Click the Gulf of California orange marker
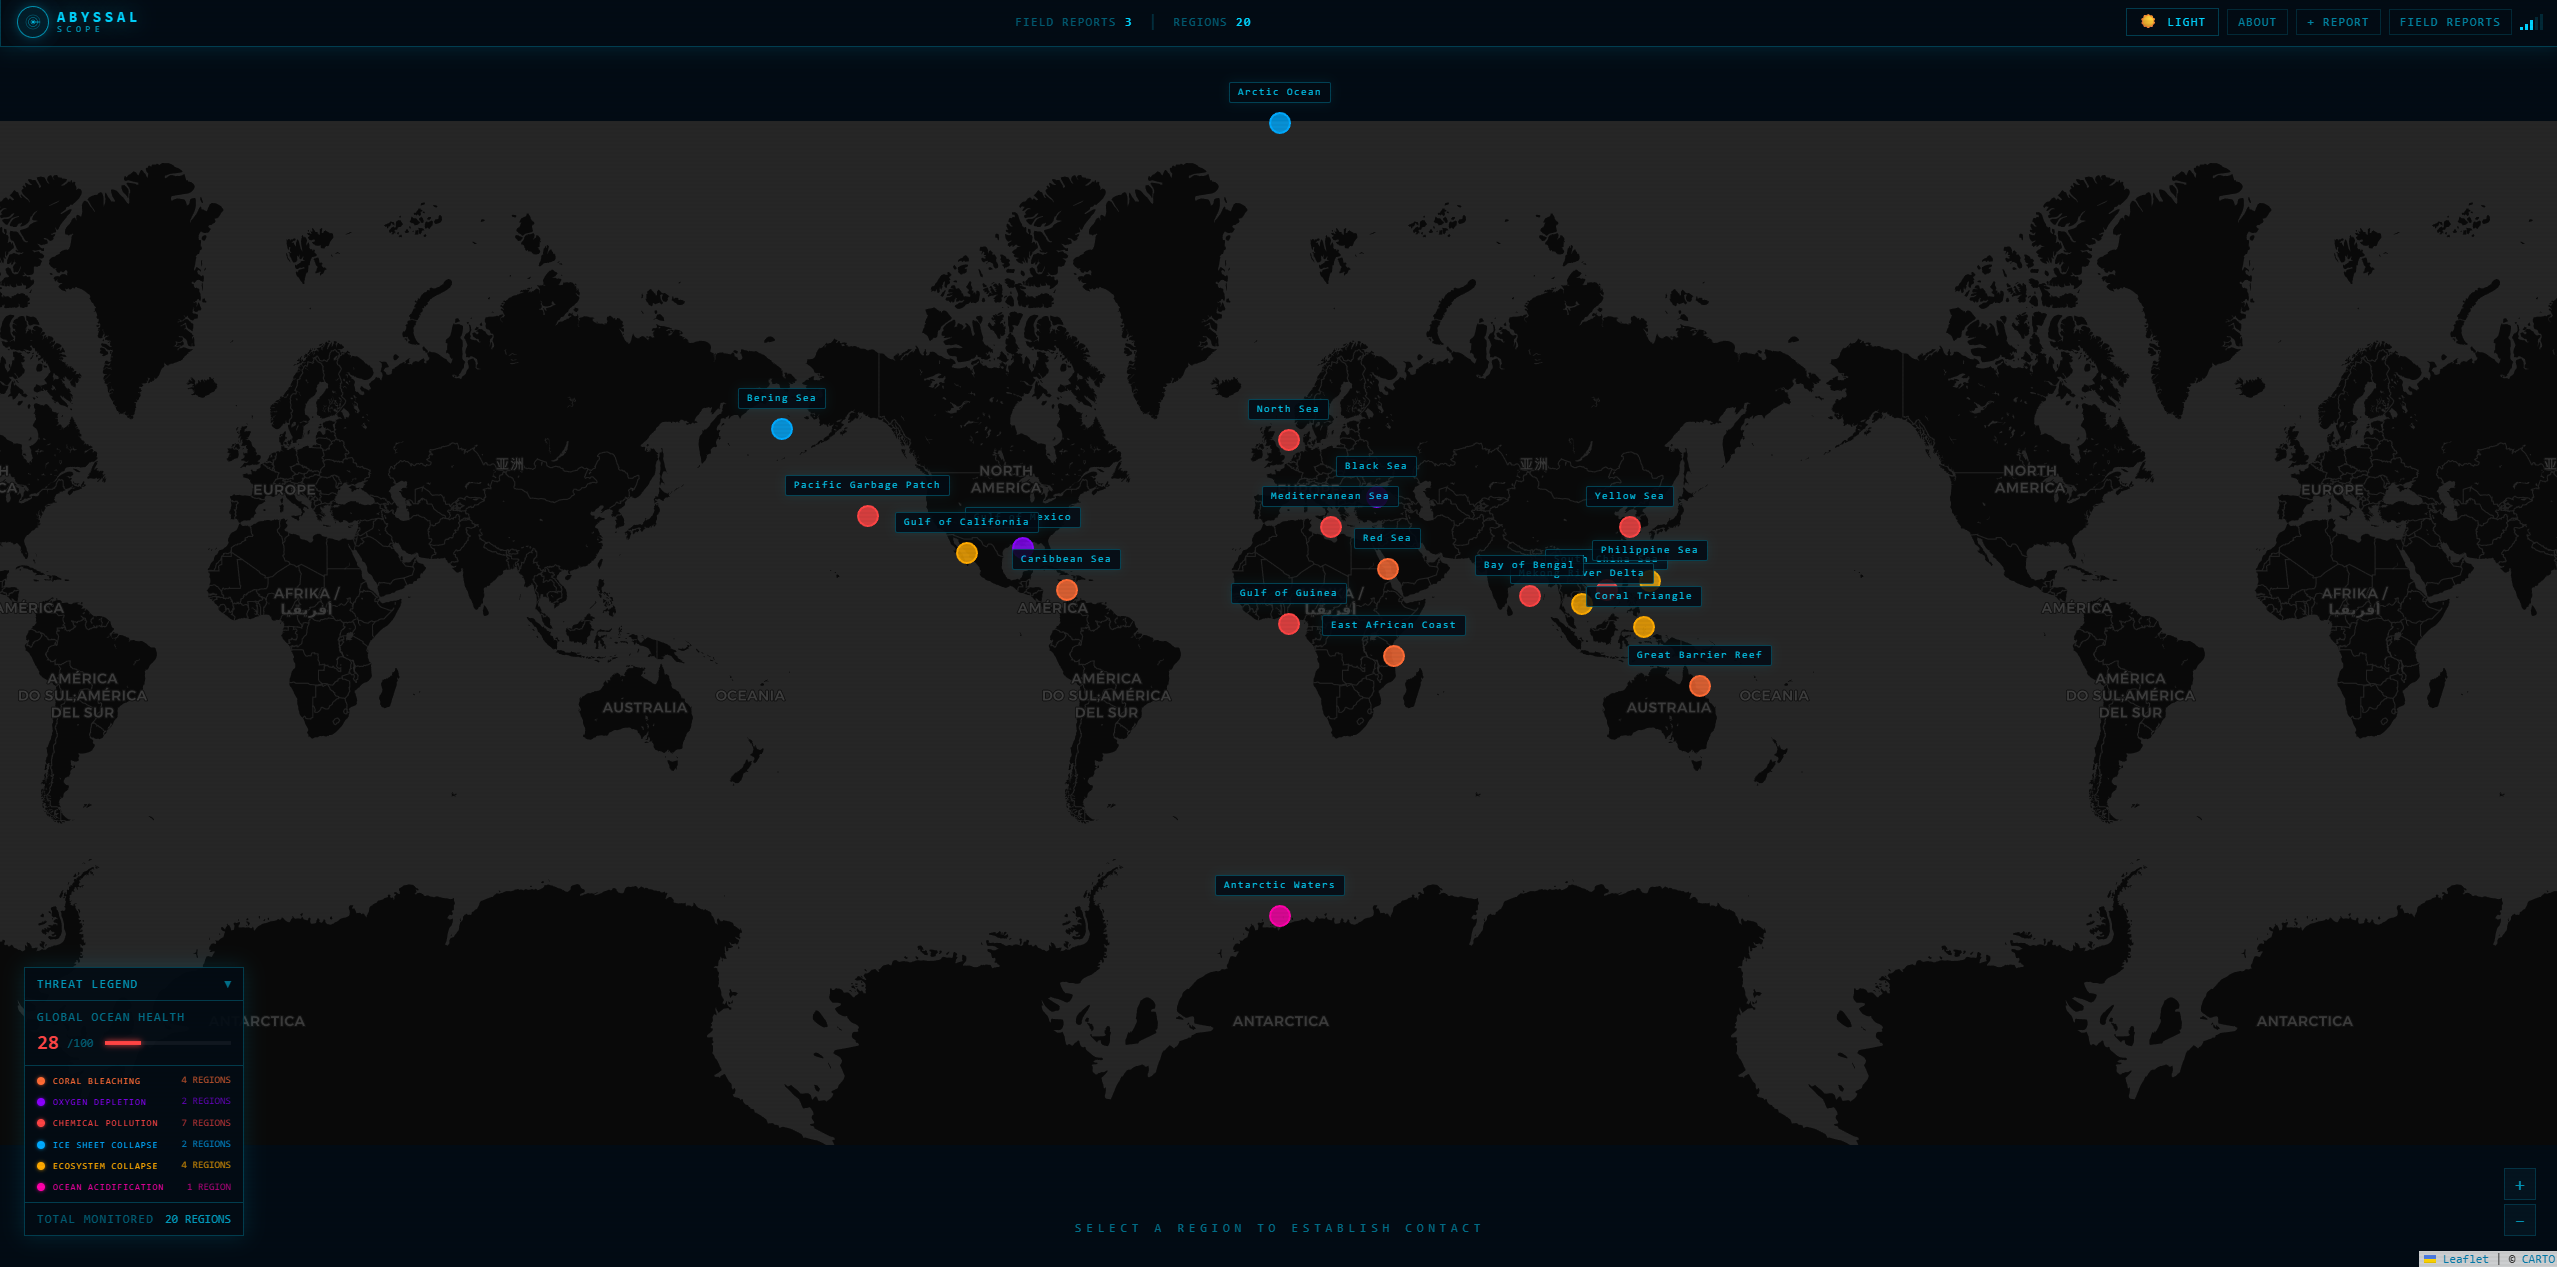Screen dimensions: 2557x1267 pyautogui.click(x=967, y=553)
